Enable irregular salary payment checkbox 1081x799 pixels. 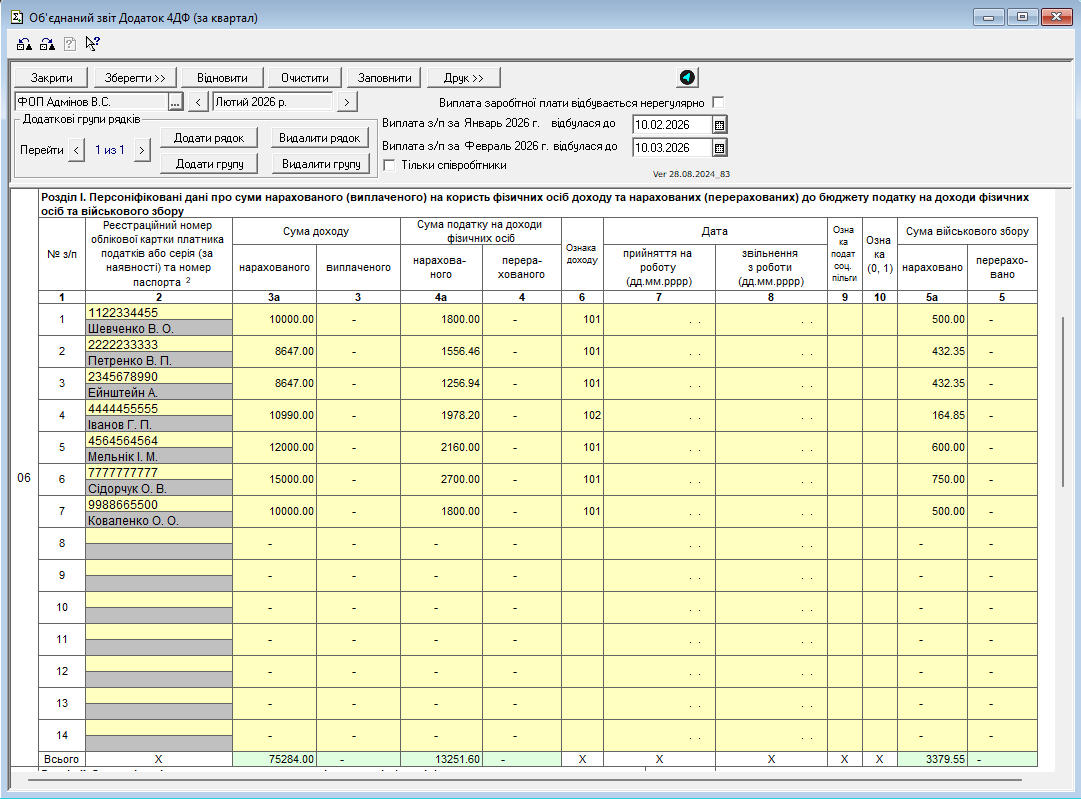pyautogui.click(x=718, y=103)
